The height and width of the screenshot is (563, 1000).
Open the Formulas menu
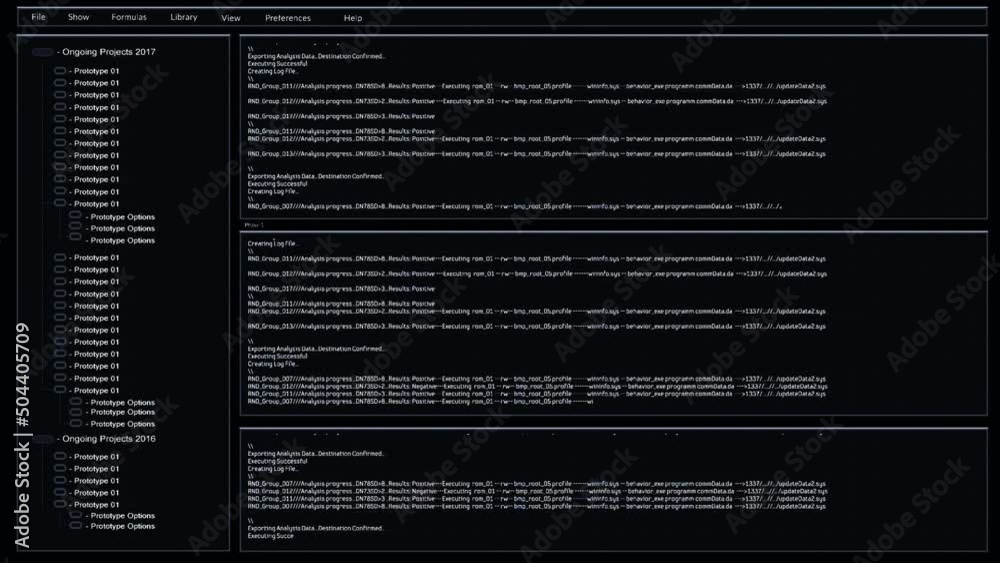pos(129,17)
